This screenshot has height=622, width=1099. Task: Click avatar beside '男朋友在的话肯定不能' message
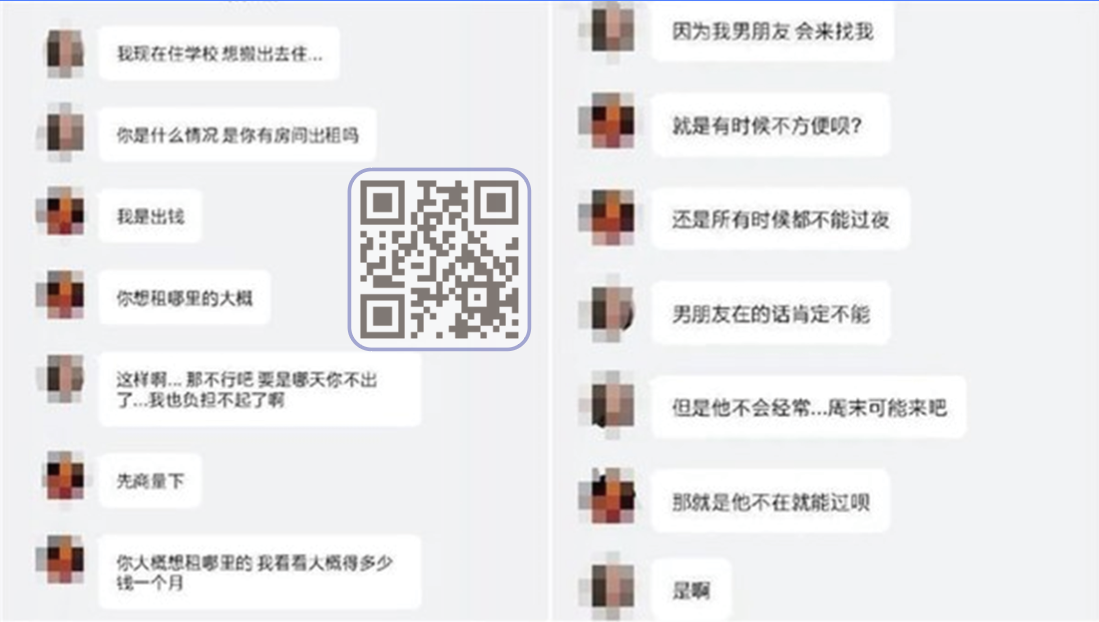612,312
